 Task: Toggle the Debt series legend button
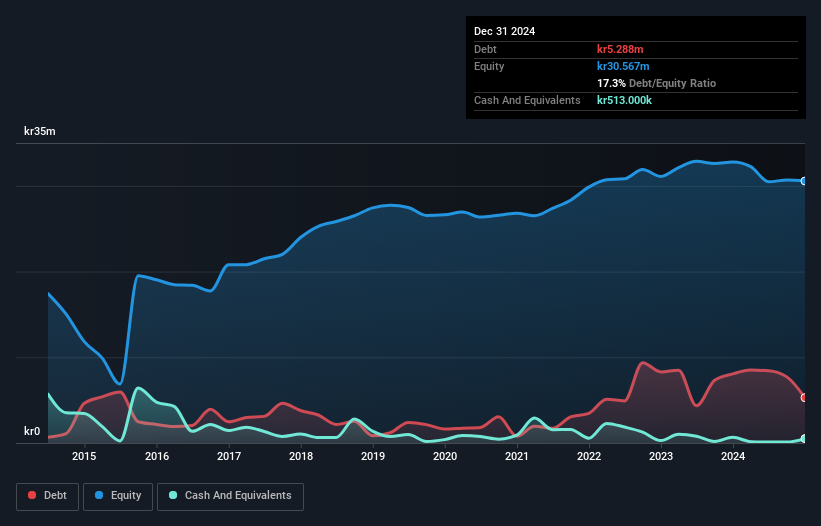[48, 496]
